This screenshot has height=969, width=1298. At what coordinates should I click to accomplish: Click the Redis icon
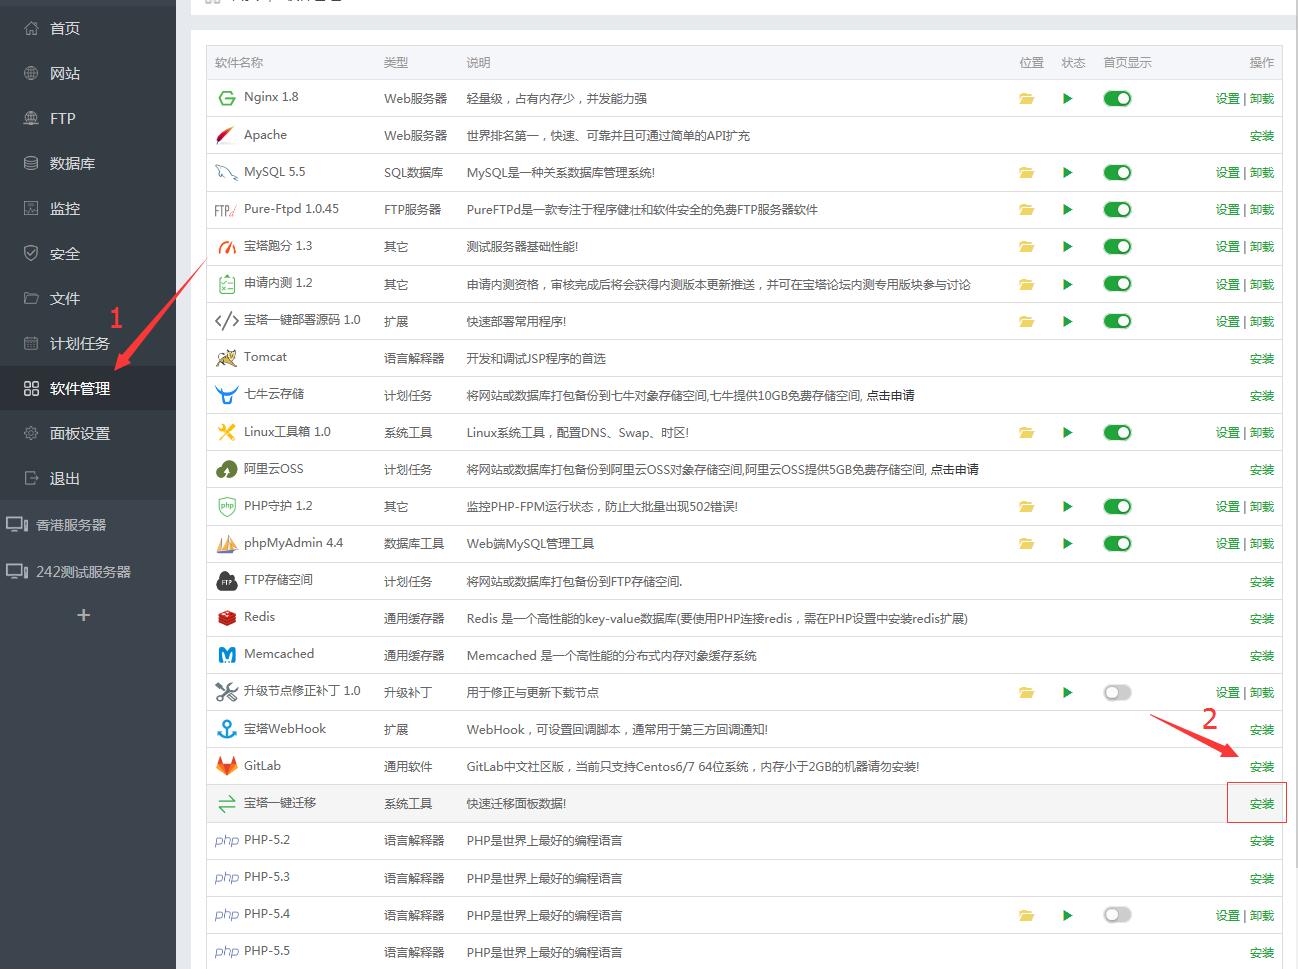[x=226, y=617]
